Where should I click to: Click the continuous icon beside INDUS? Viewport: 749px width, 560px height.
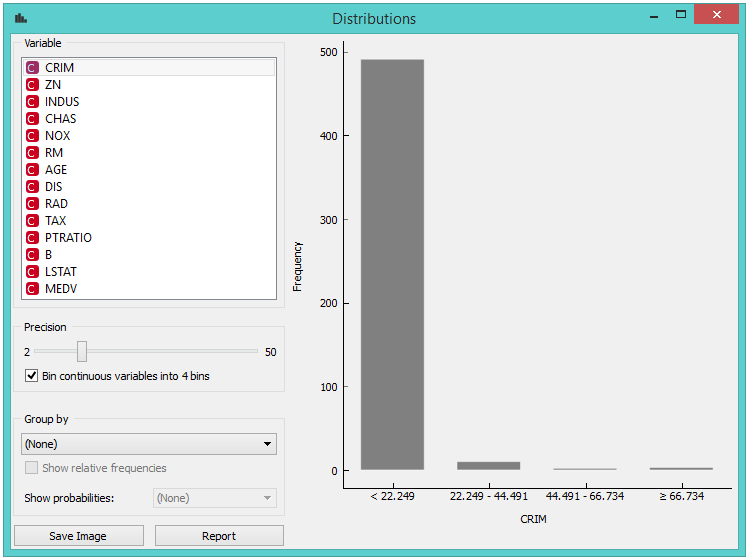[32, 102]
